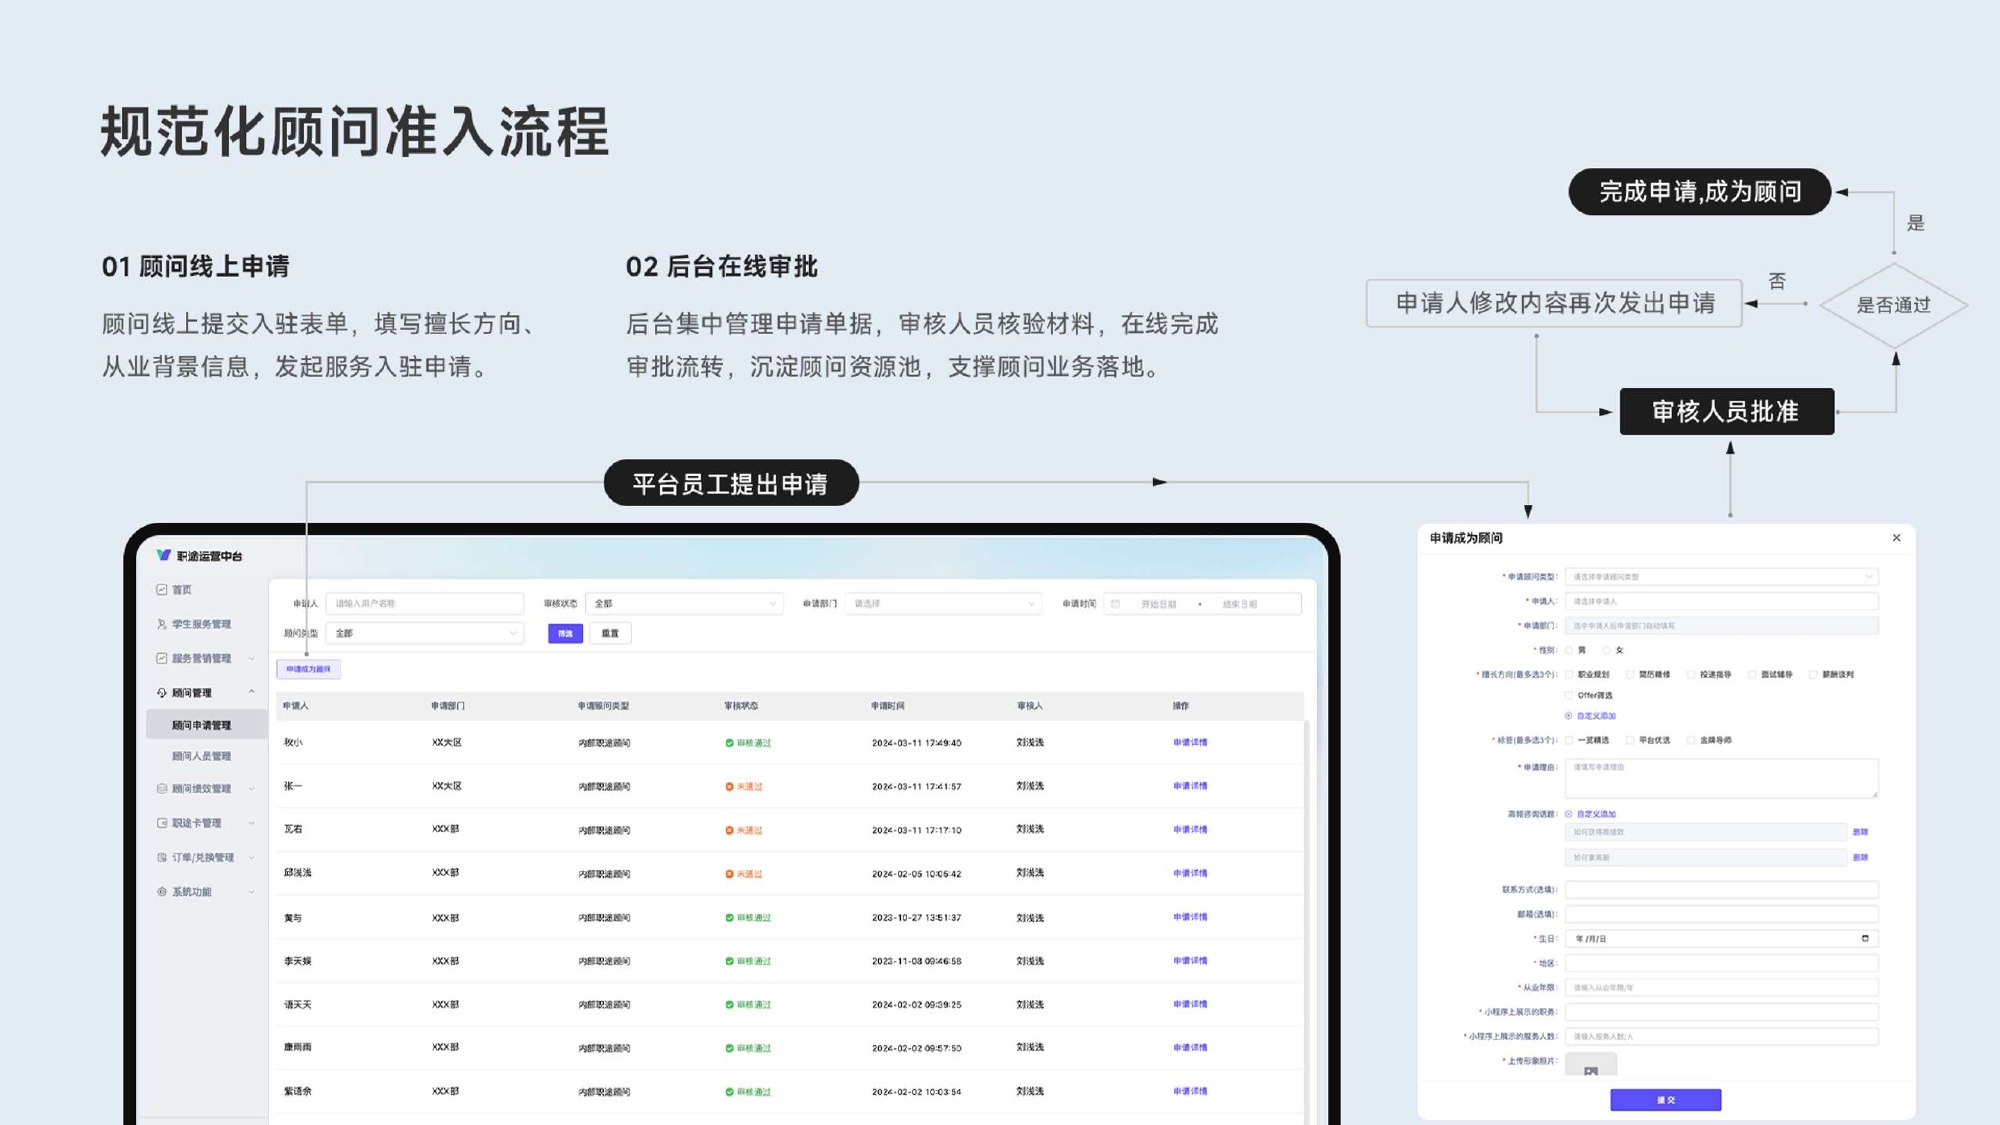
Task: Click the plus icon beside 高频咨询话题 自定义添加
Action: pyautogui.click(x=1568, y=814)
